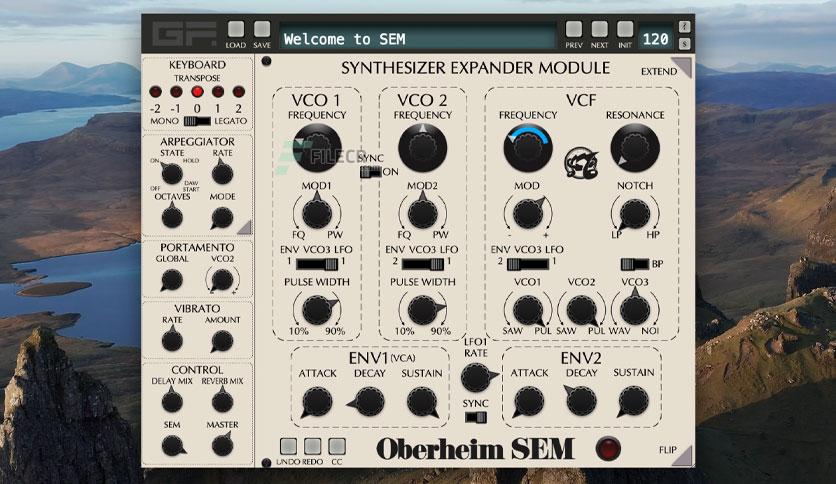Image resolution: width=836 pixels, height=484 pixels.
Task: Click the VCO 1 FREQUENCY knob
Action: click(x=317, y=148)
